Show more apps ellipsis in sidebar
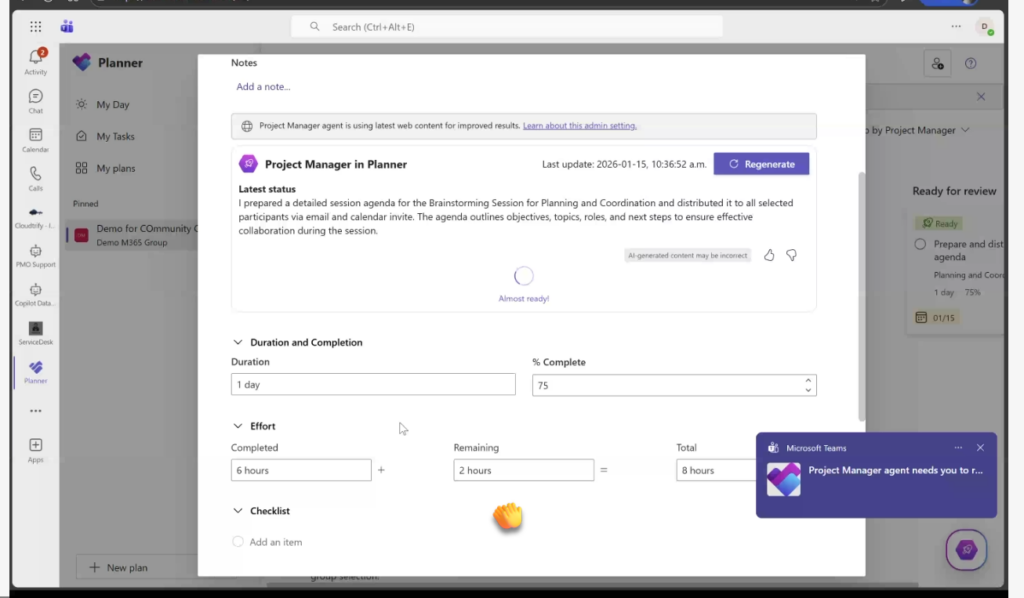Viewport: 1024px width, 598px height. (35, 411)
